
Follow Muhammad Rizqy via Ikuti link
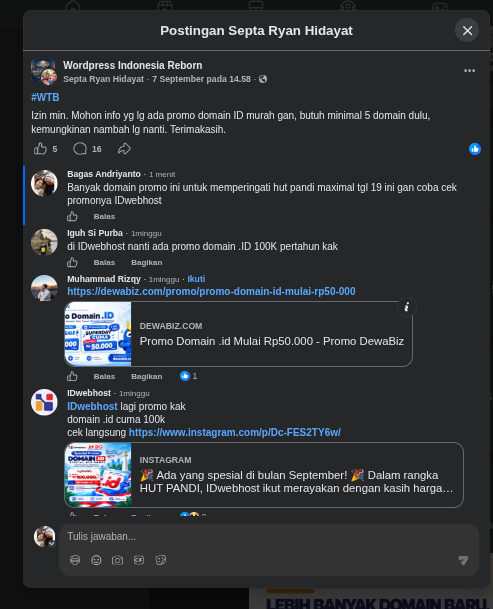(x=196, y=279)
